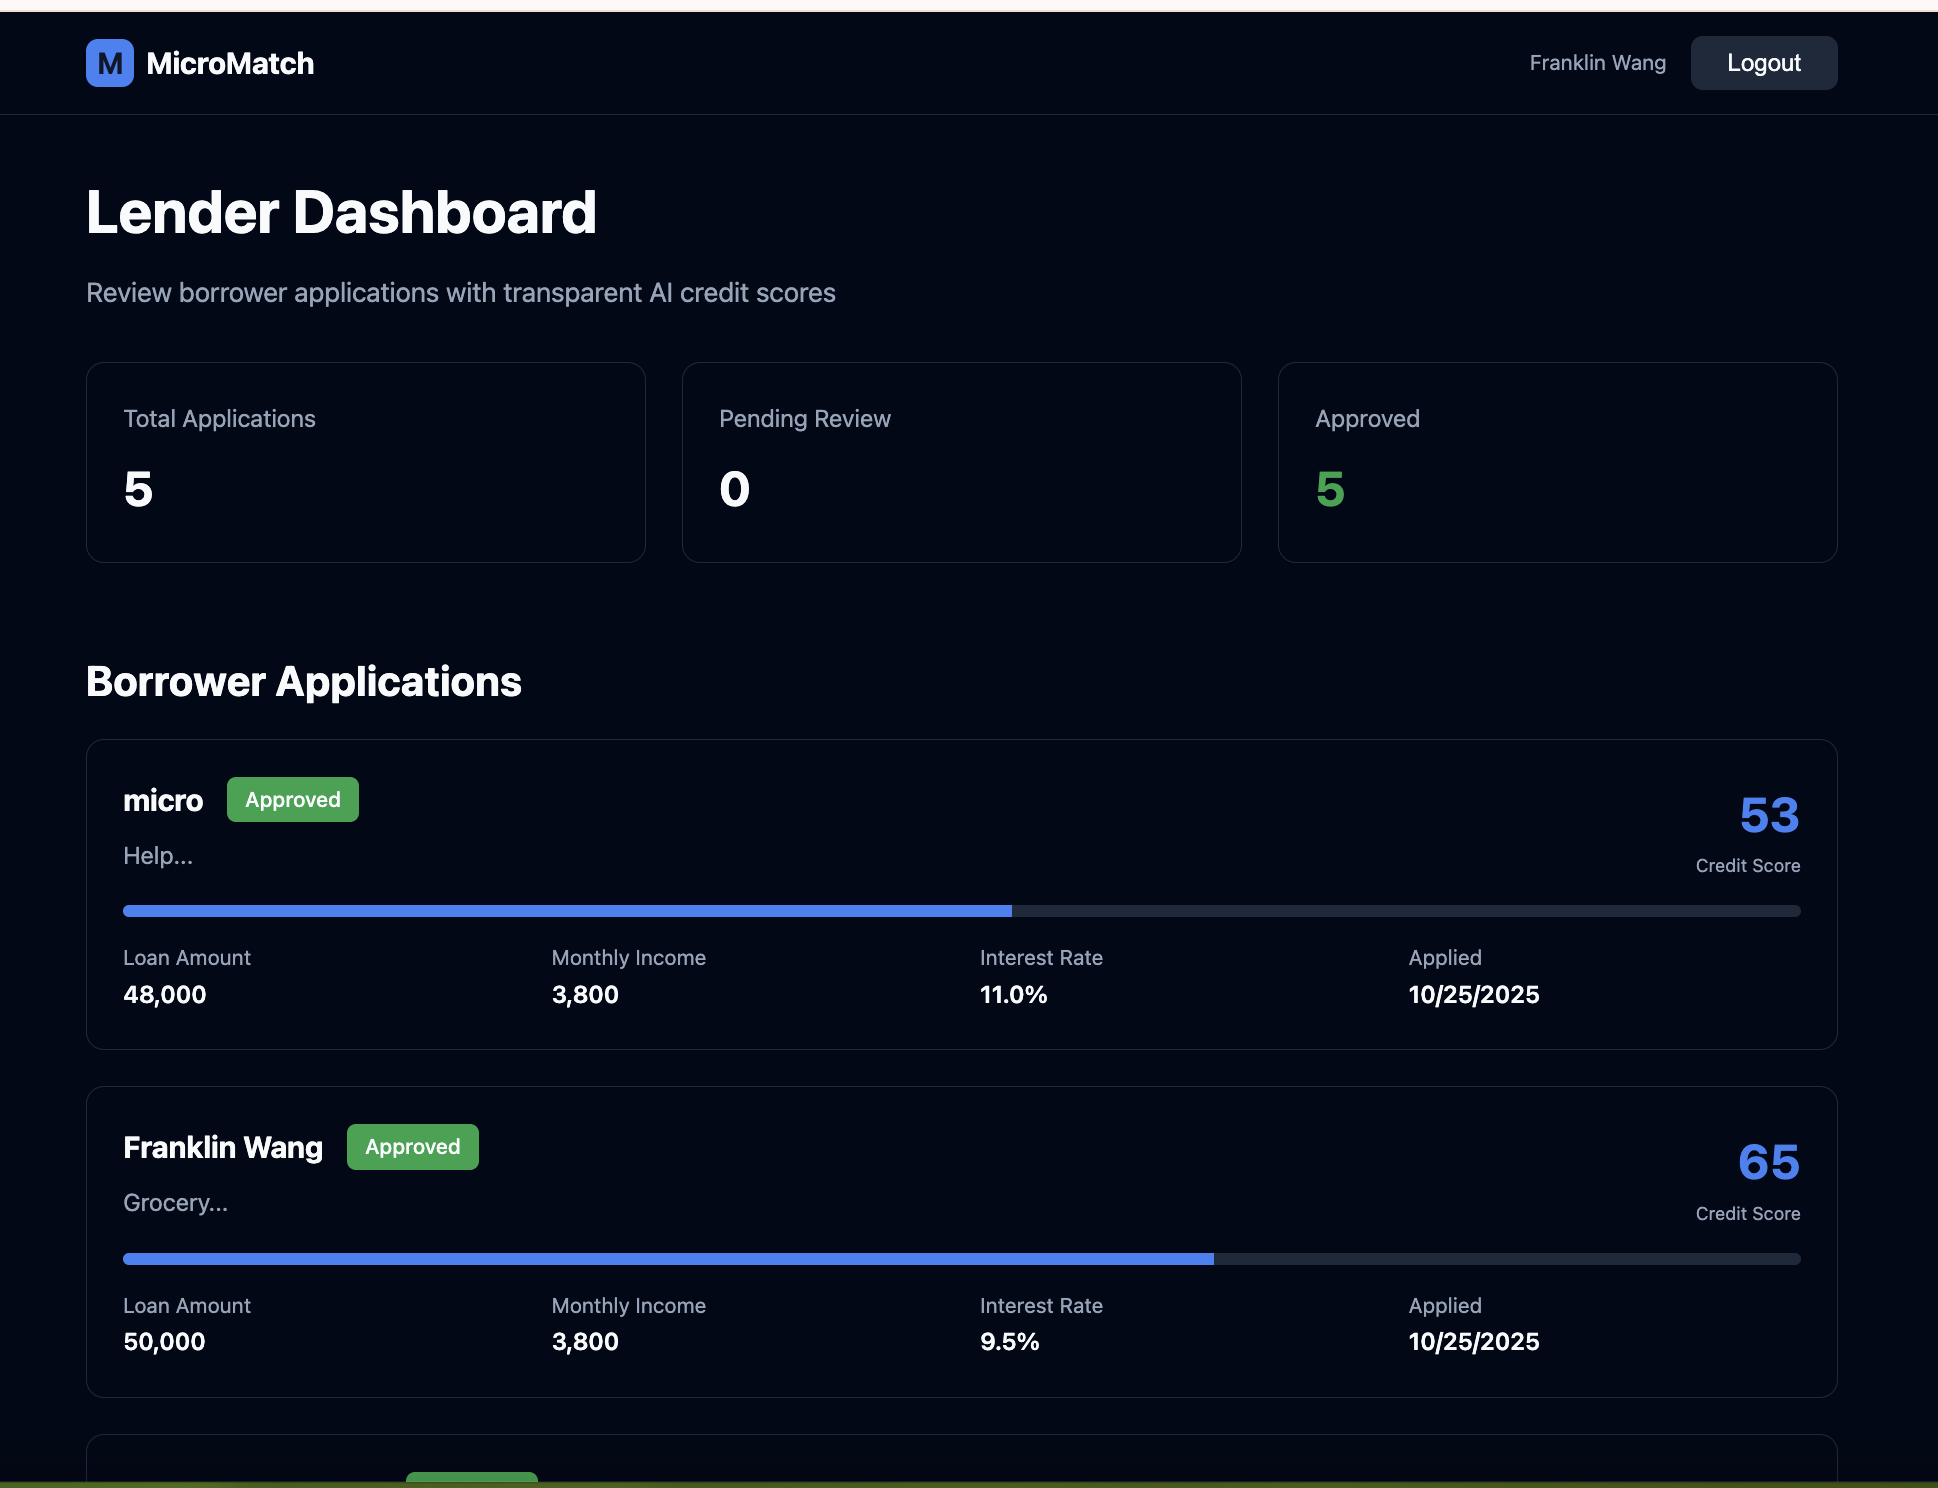This screenshot has height=1488, width=1938.
Task: Click the micro credit score progress bar
Action: [961, 911]
